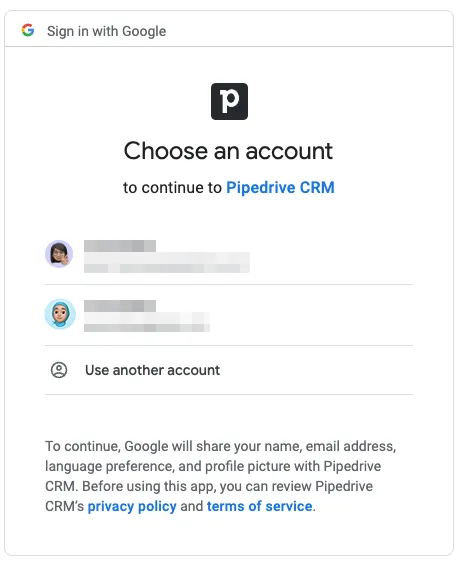Click the divider line between the two accounts

point(229,284)
